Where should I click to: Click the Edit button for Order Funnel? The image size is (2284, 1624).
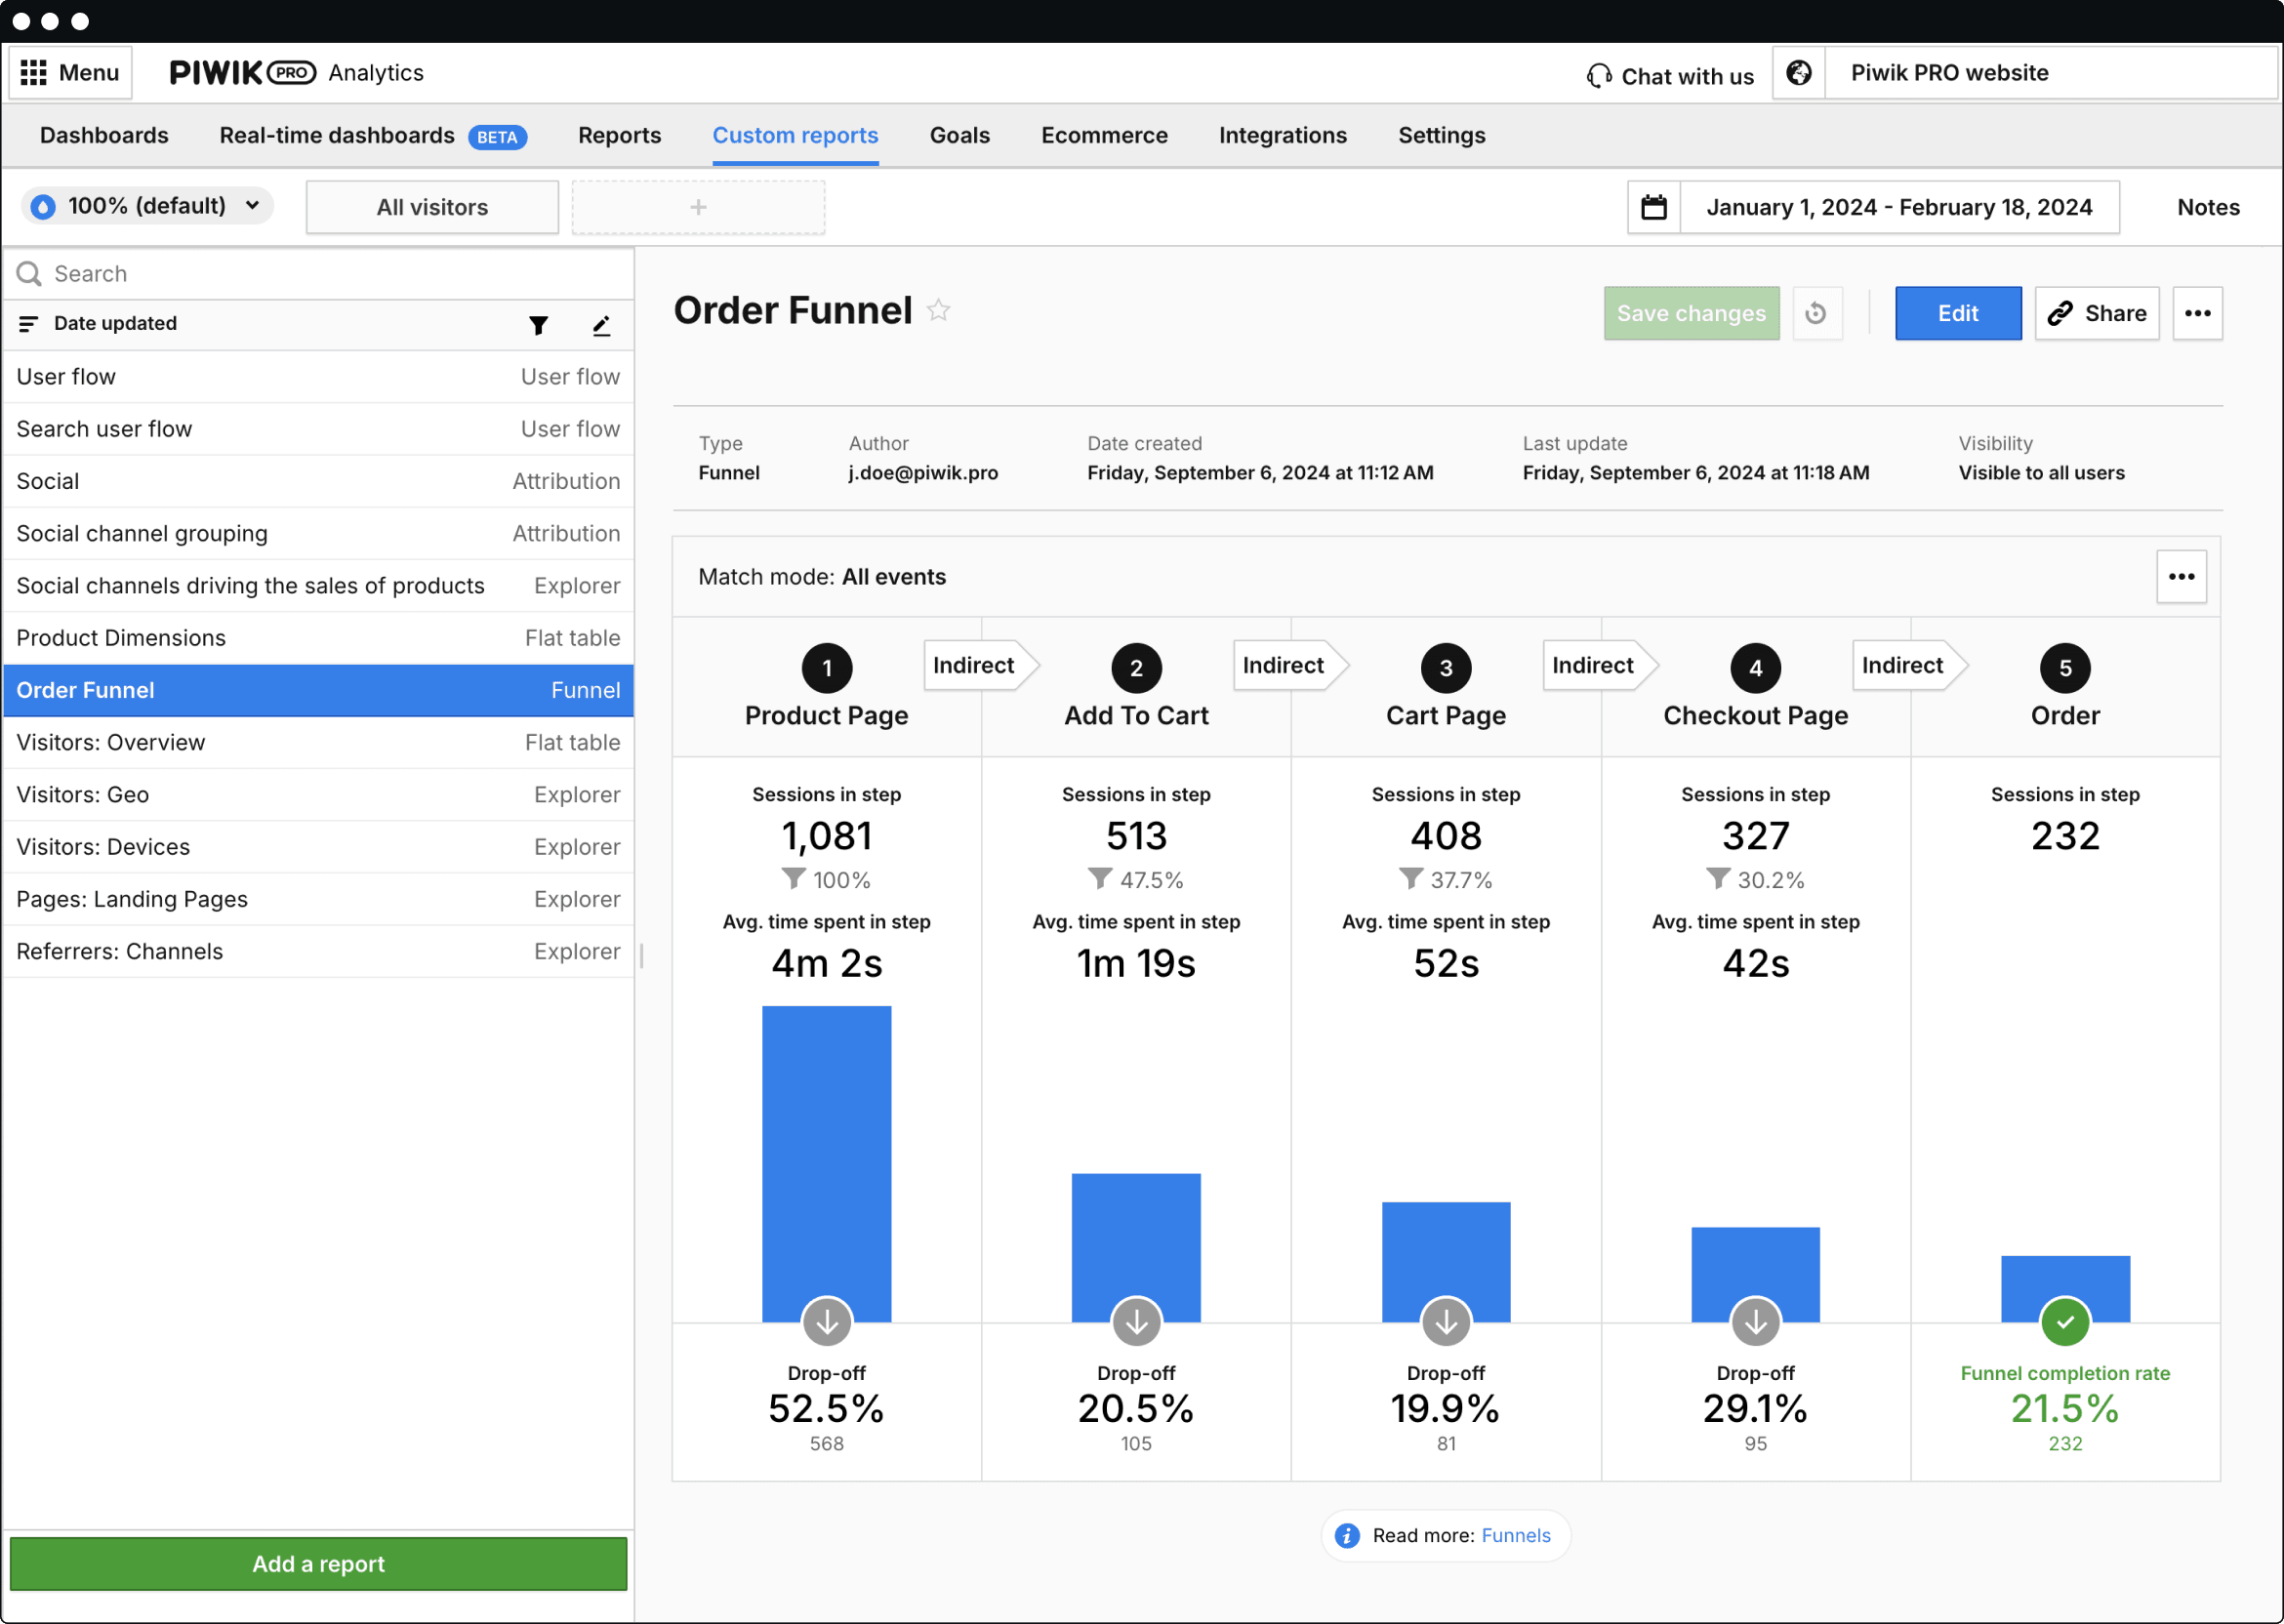coord(1957,313)
